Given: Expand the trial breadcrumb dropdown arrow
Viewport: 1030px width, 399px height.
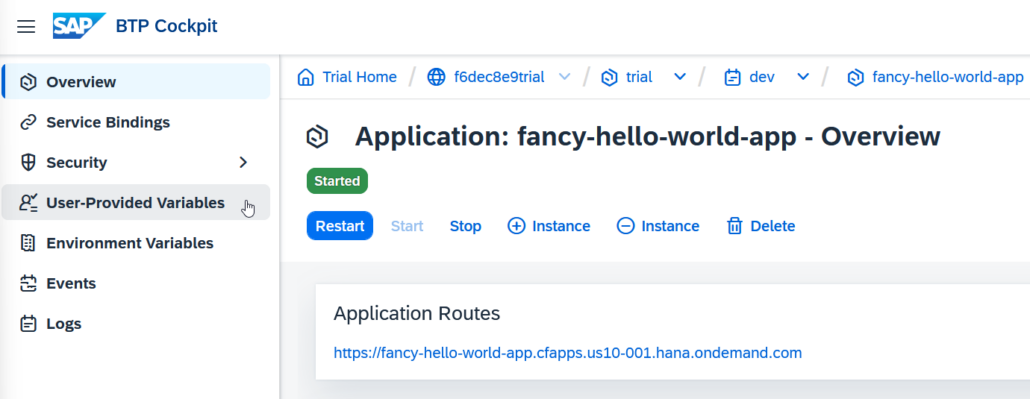Looking at the screenshot, I should 681,77.
